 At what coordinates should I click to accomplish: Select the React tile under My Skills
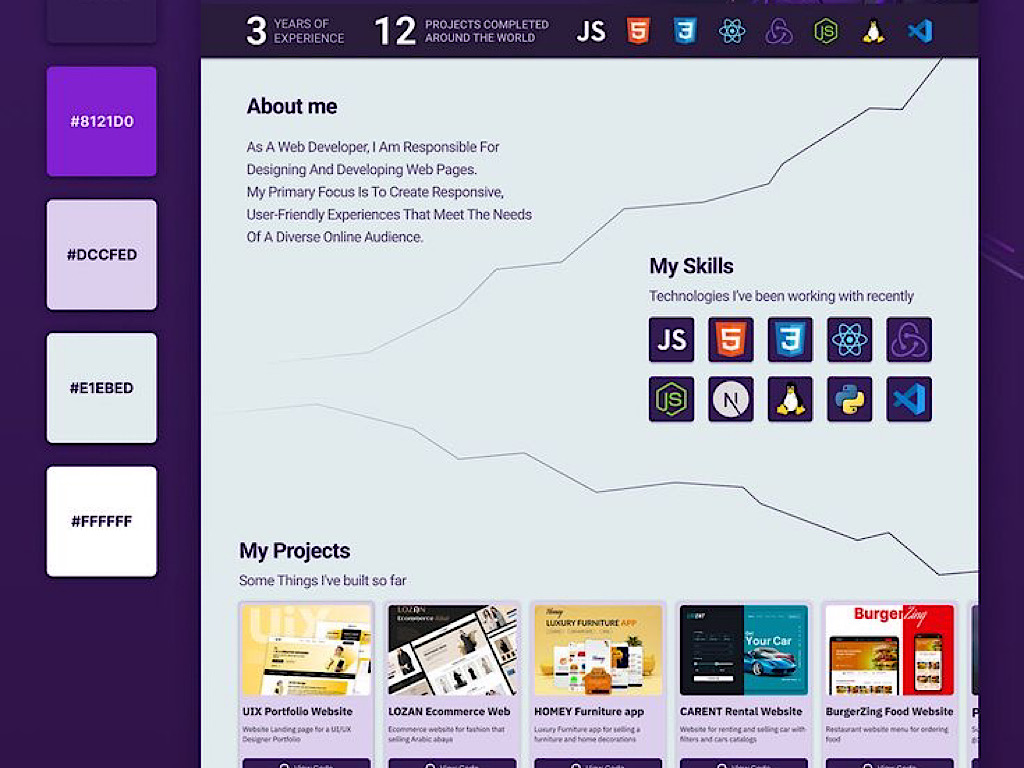pyautogui.click(x=850, y=340)
